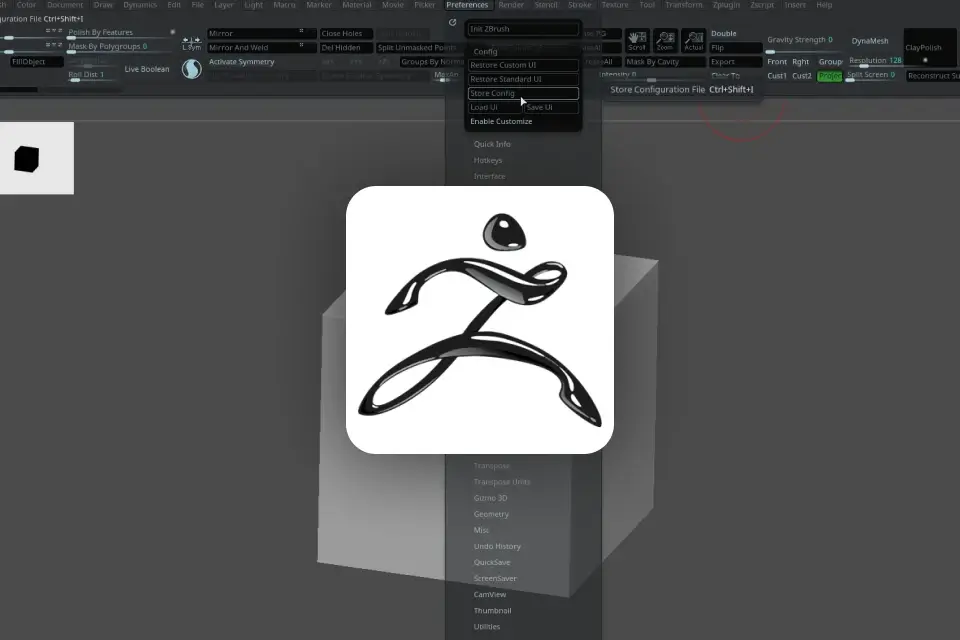Image resolution: width=960 pixels, height=640 pixels.
Task: Click the dot beside Polish By Features
Action: pos(173,32)
